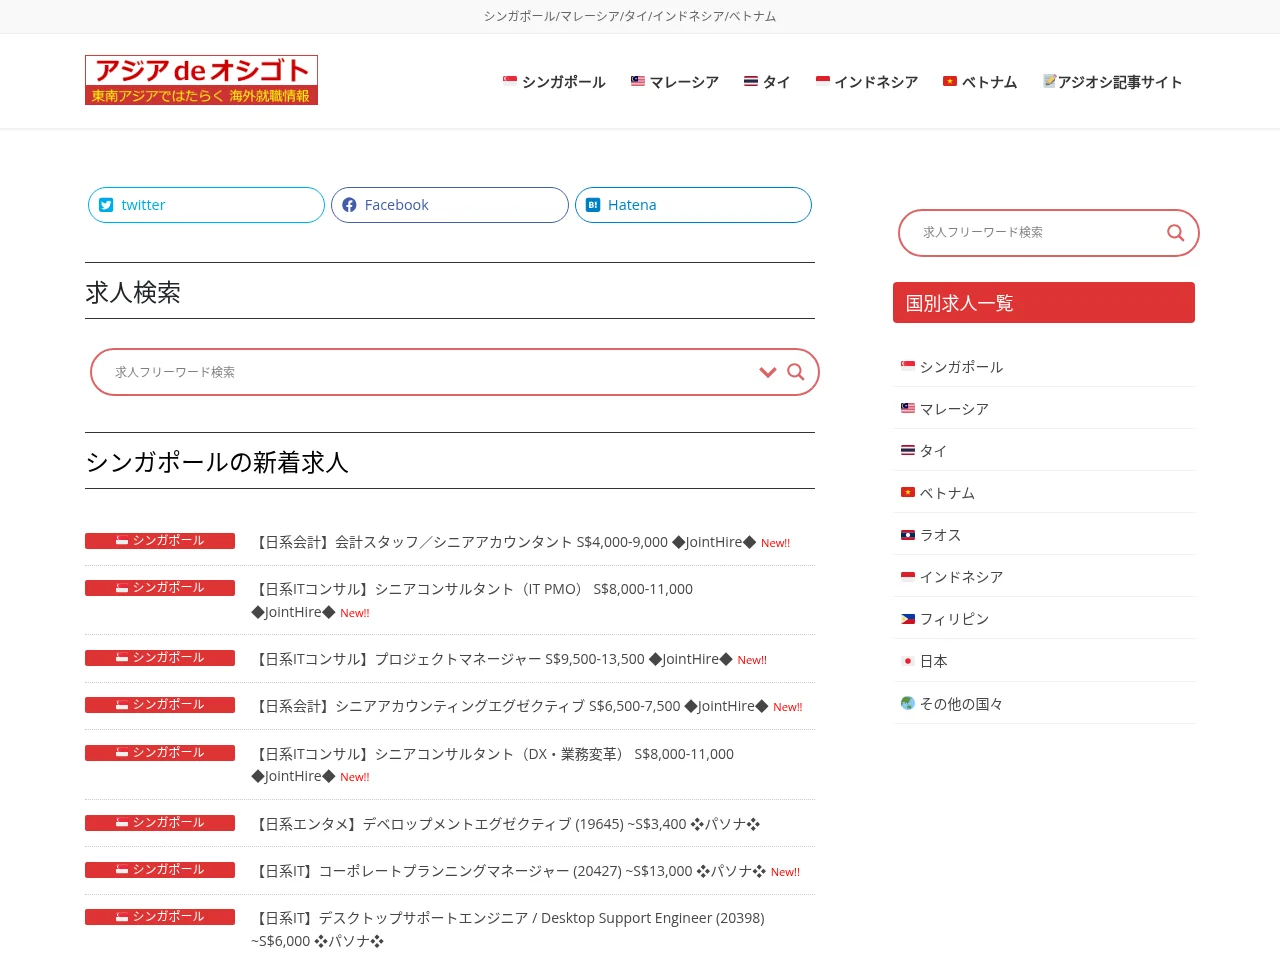Click the シンガポール tag beside コーポレートプランニングマネージャー listing

pos(160,870)
